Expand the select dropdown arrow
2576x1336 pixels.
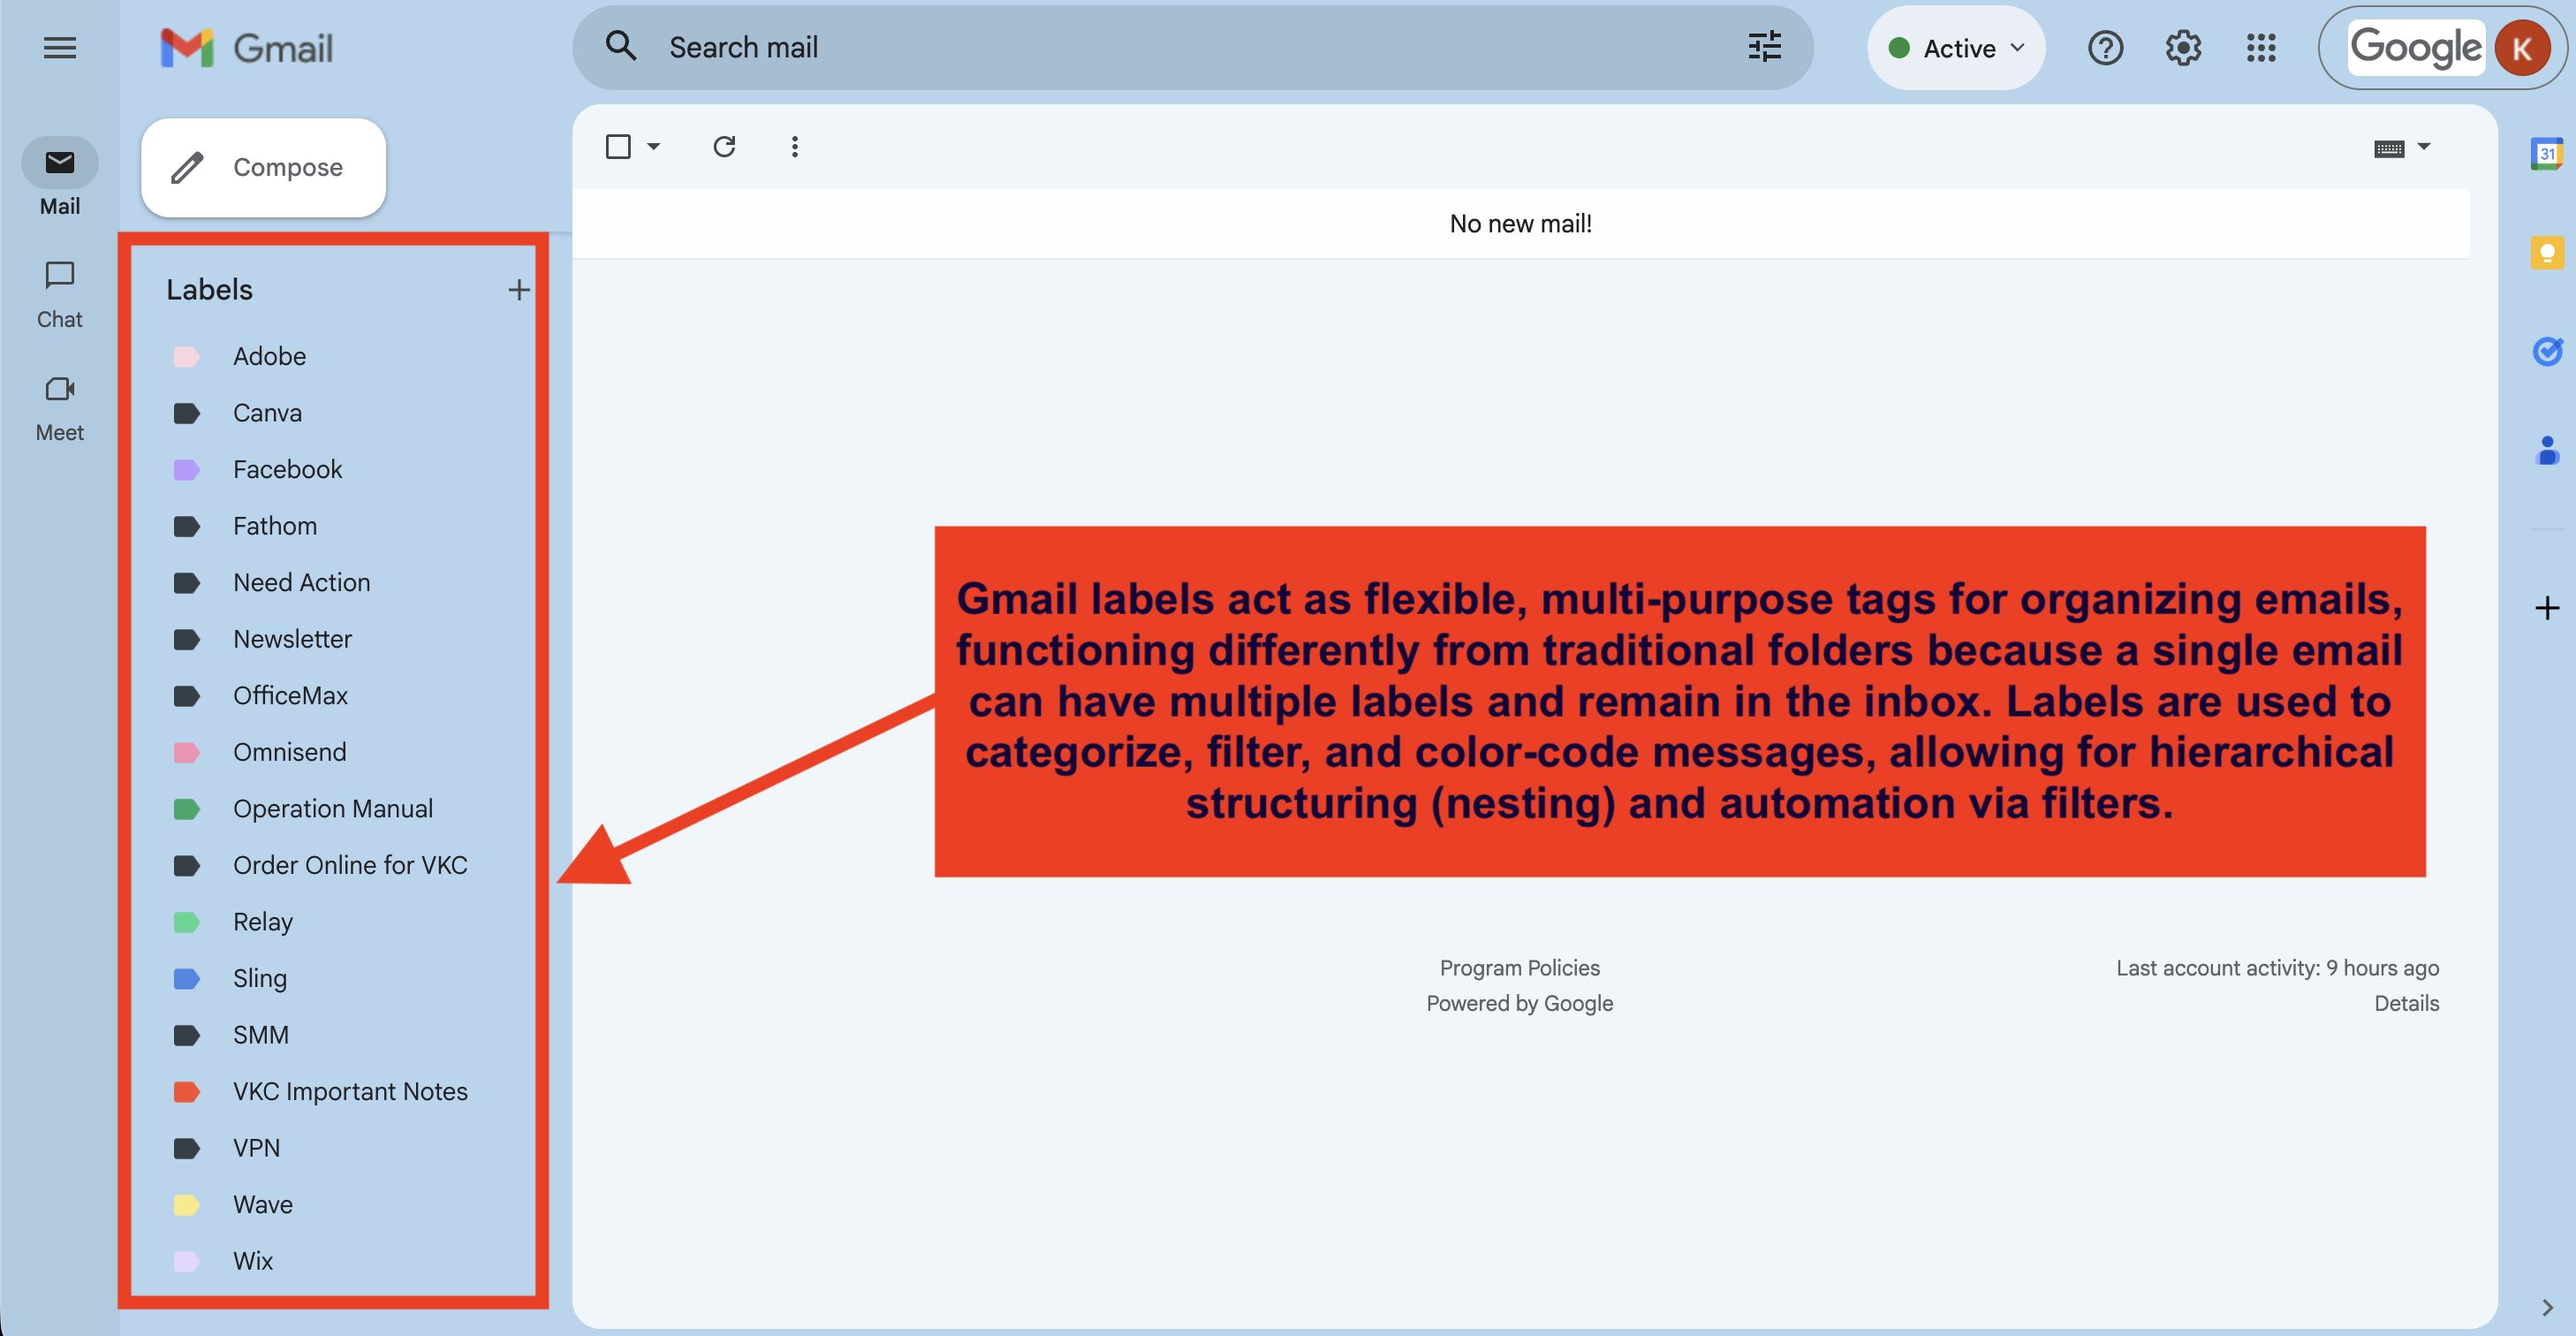(x=654, y=147)
